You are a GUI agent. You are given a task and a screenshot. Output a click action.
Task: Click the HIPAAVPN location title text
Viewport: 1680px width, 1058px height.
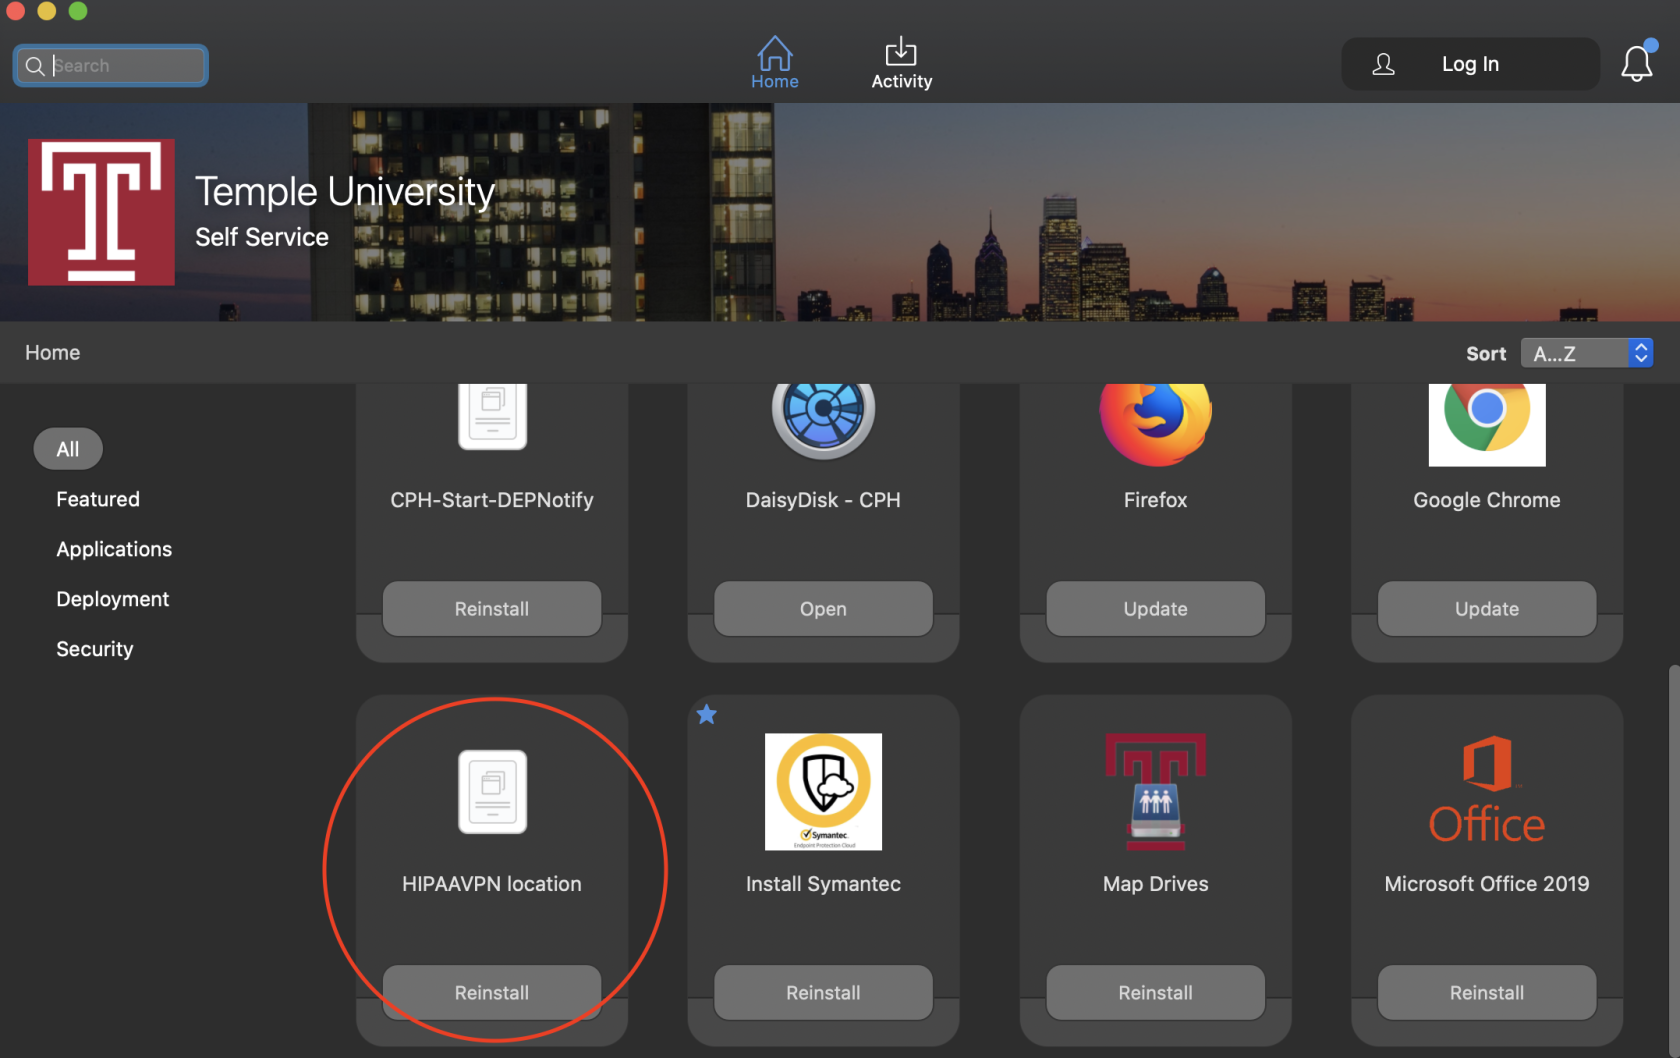pos(492,884)
